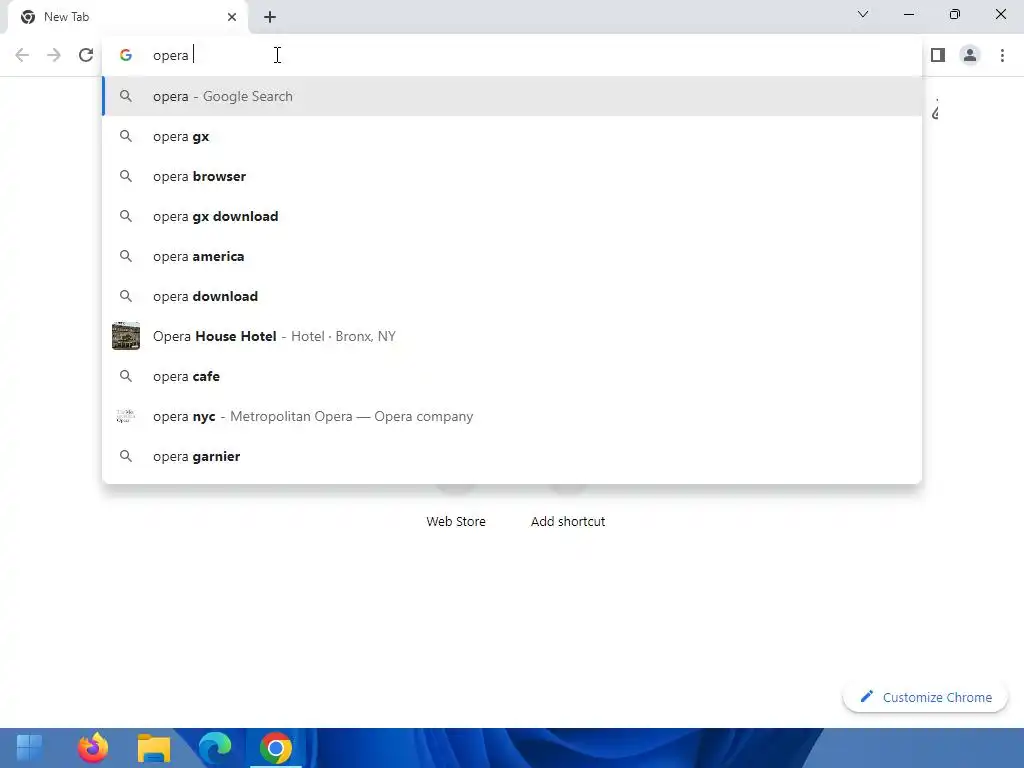
Task: Choose the 'opera download' suggestion
Action: click(x=512, y=296)
